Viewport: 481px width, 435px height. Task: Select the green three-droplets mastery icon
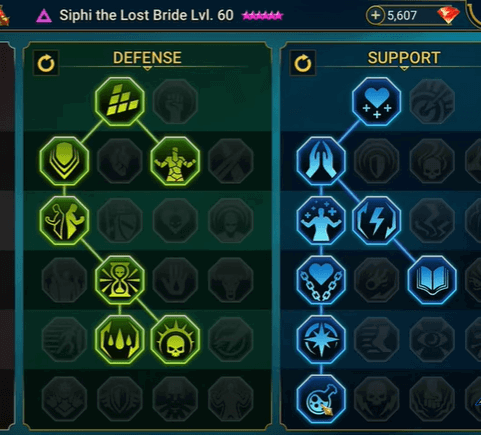point(120,340)
